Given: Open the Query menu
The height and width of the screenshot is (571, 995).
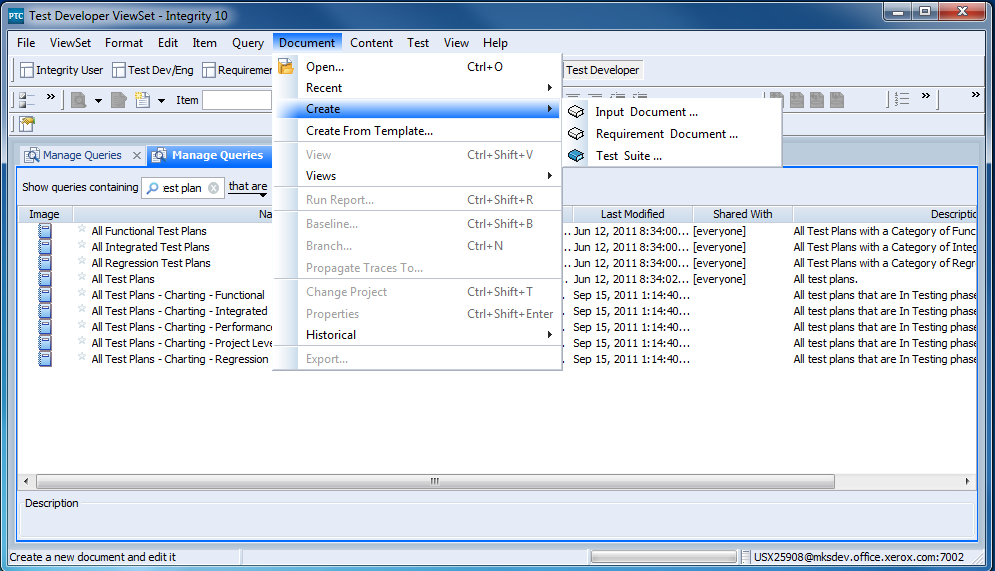Looking at the screenshot, I should 247,43.
